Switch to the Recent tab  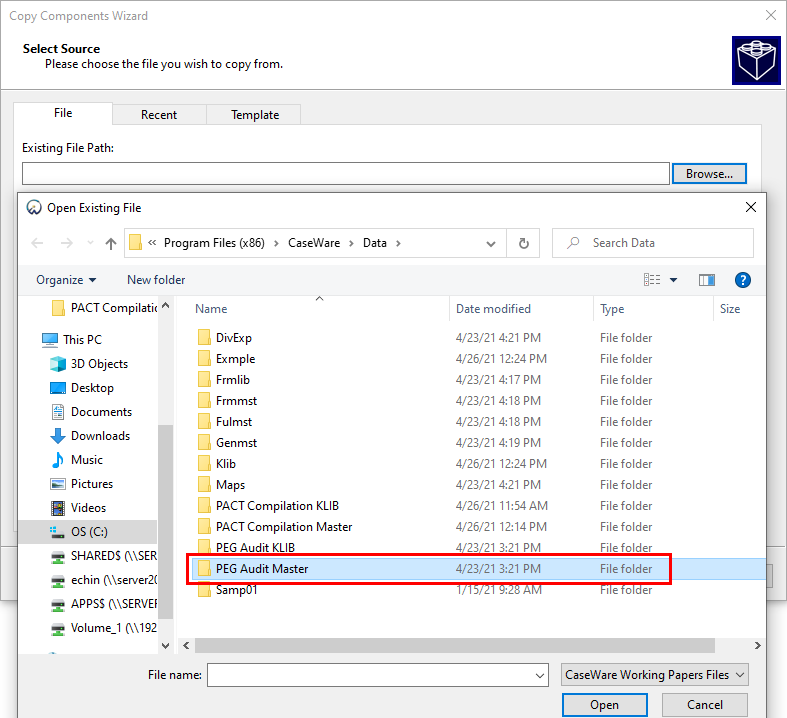tap(159, 114)
